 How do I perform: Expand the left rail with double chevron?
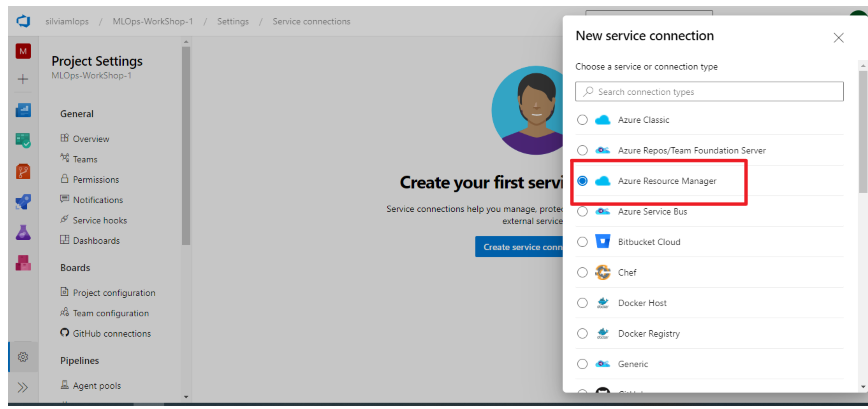coord(23,387)
